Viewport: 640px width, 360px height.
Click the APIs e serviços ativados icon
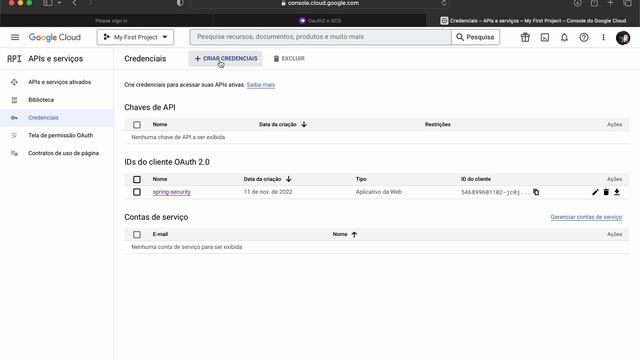pyautogui.click(x=14, y=82)
